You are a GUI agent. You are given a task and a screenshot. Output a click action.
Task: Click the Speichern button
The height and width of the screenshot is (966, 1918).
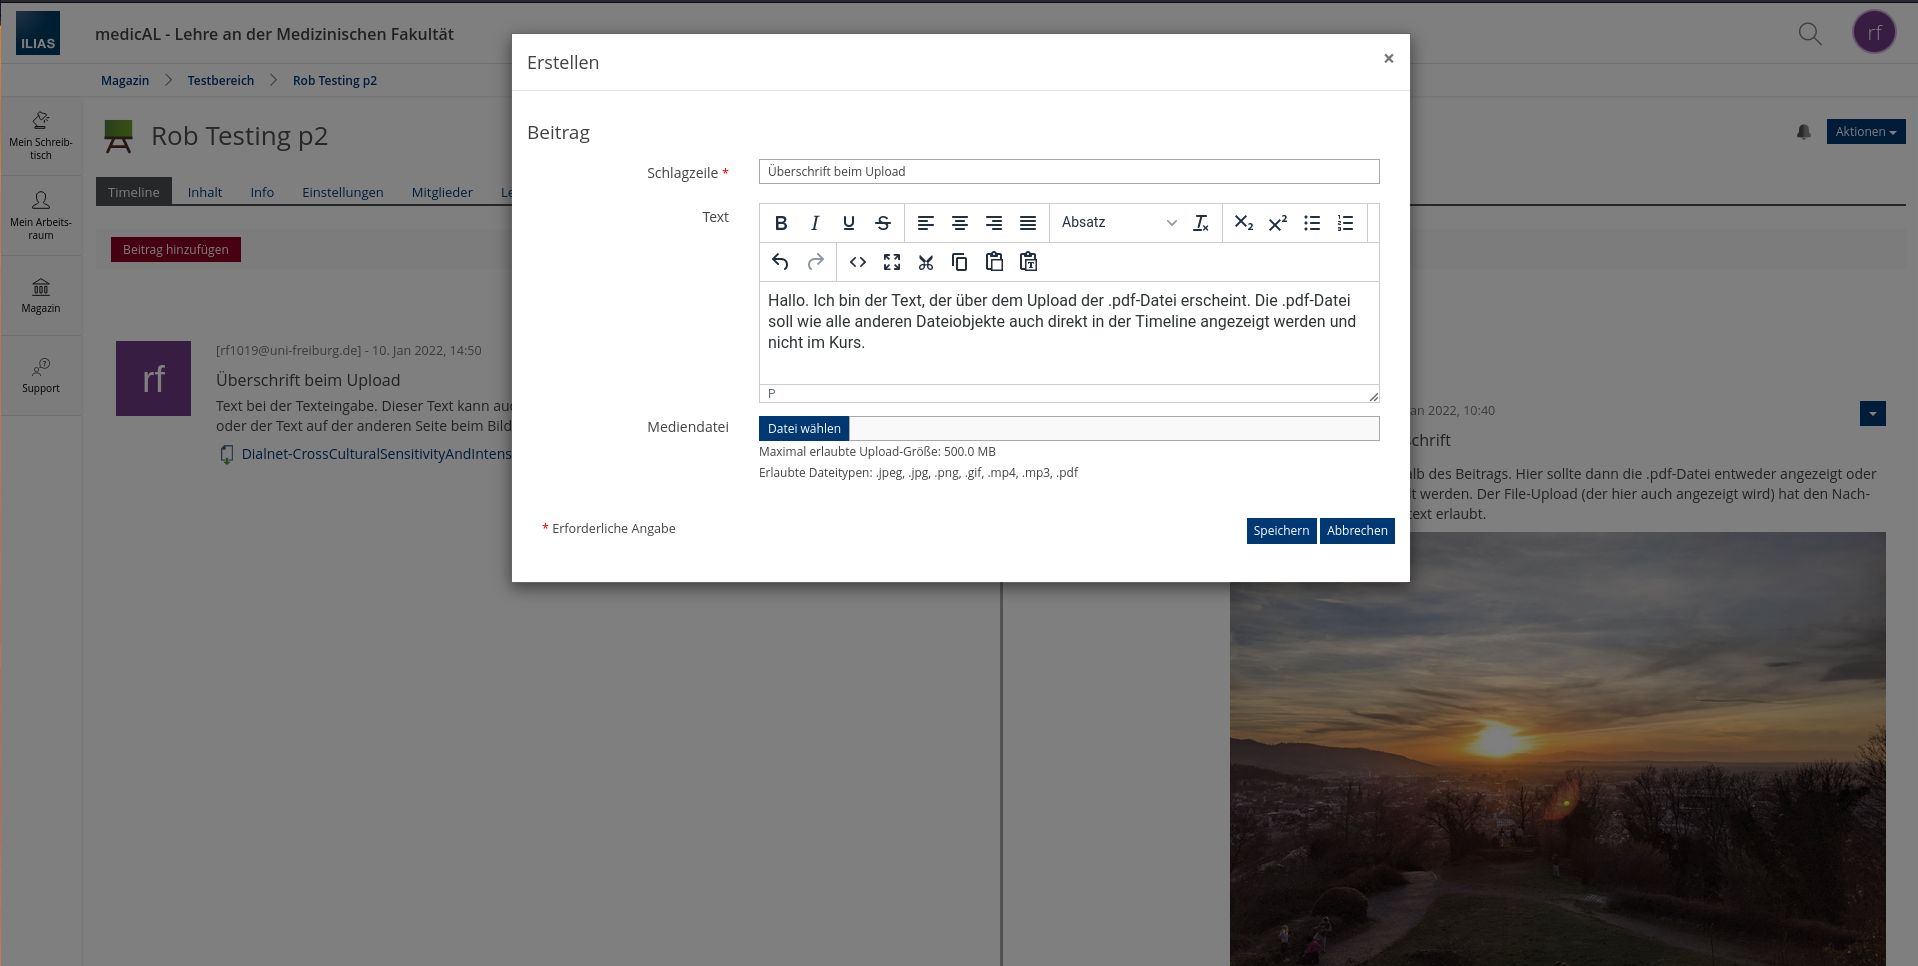1281,531
